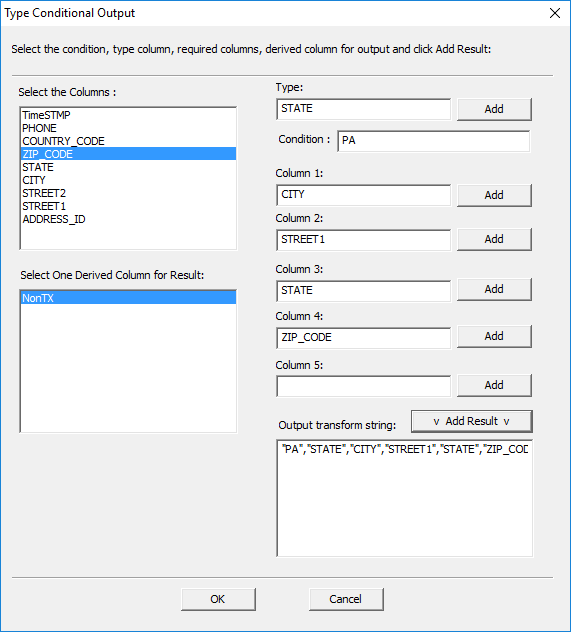Click Add button for Column 3
The width and height of the screenshot is (571, 632).
point(494,289)
